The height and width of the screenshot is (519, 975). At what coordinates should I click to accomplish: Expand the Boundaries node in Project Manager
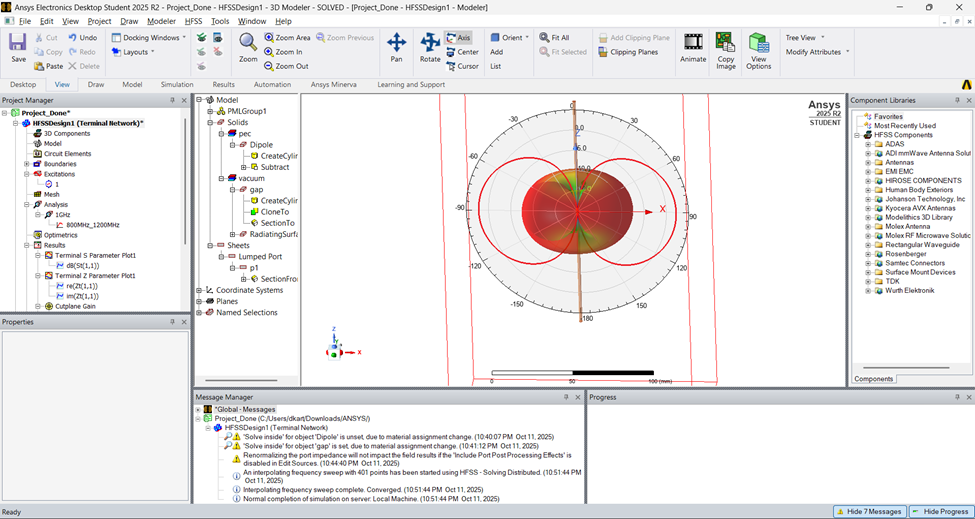pyautogui.click(x=27, y=164)
